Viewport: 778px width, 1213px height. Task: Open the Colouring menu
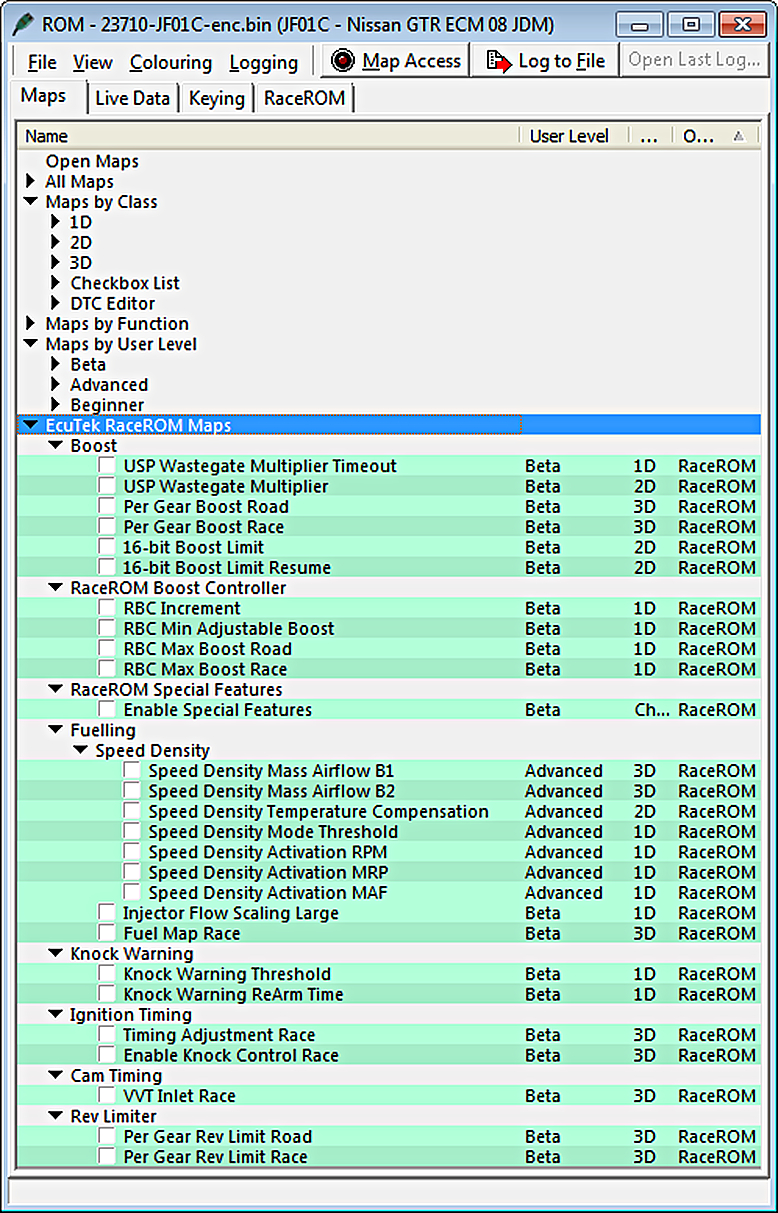[x=170, y=62]
